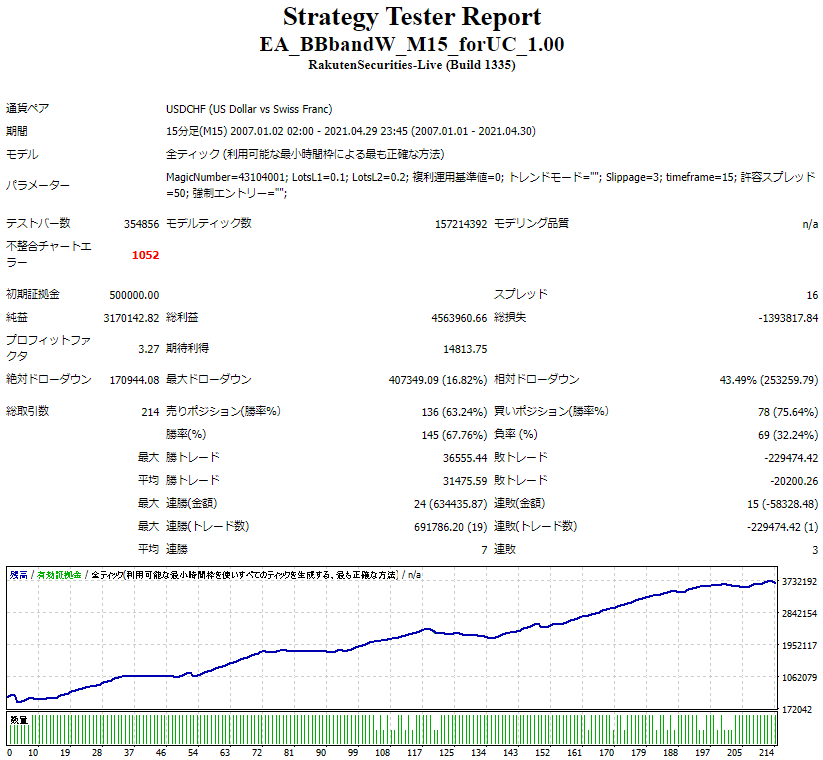Image resolution: width=823 pixels, height=760 pixels.
Task: Click largest winning trade 36555.44
Action: (465, 458)
